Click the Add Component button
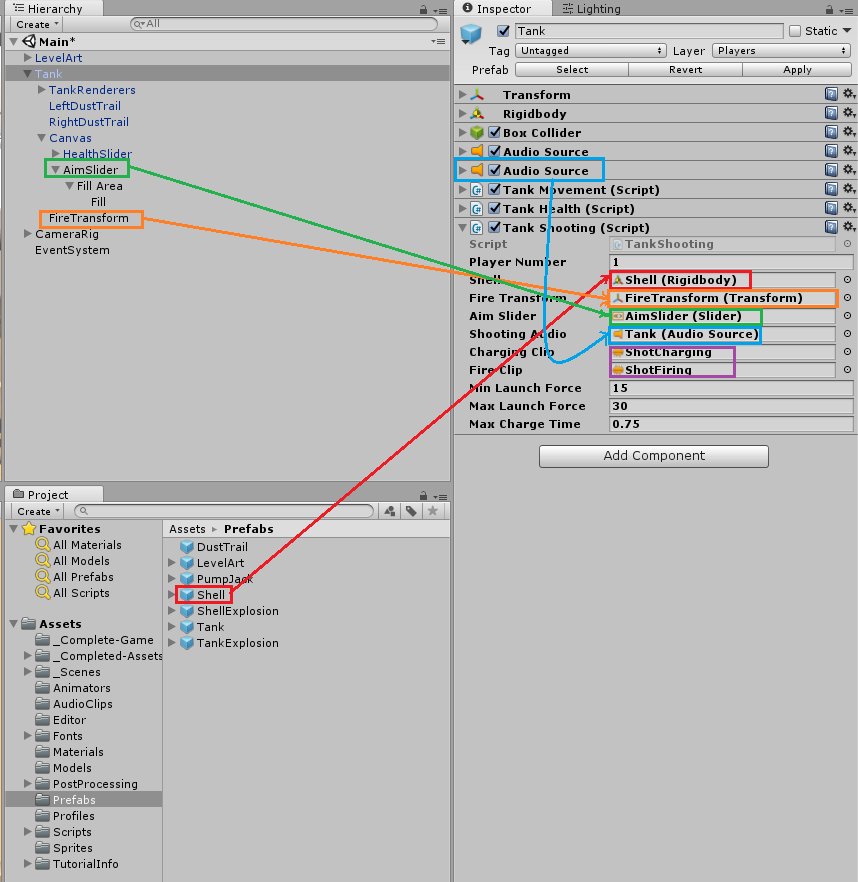 (653, 456)
